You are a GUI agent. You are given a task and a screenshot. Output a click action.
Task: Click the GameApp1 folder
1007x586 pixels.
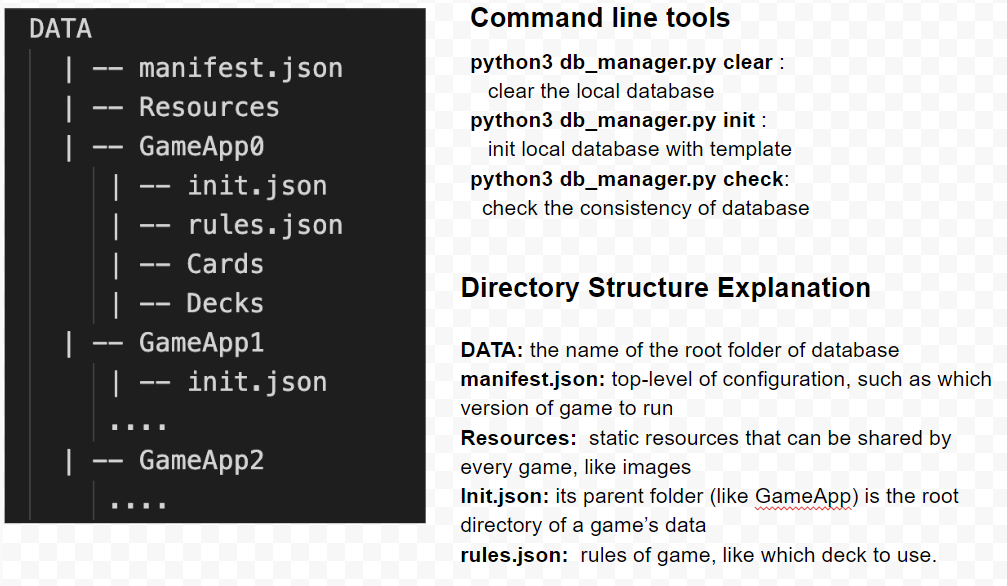point(202,342)
